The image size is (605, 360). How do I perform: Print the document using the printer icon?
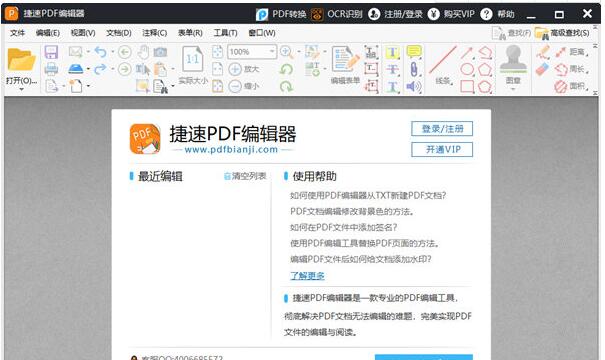[51, 69]
